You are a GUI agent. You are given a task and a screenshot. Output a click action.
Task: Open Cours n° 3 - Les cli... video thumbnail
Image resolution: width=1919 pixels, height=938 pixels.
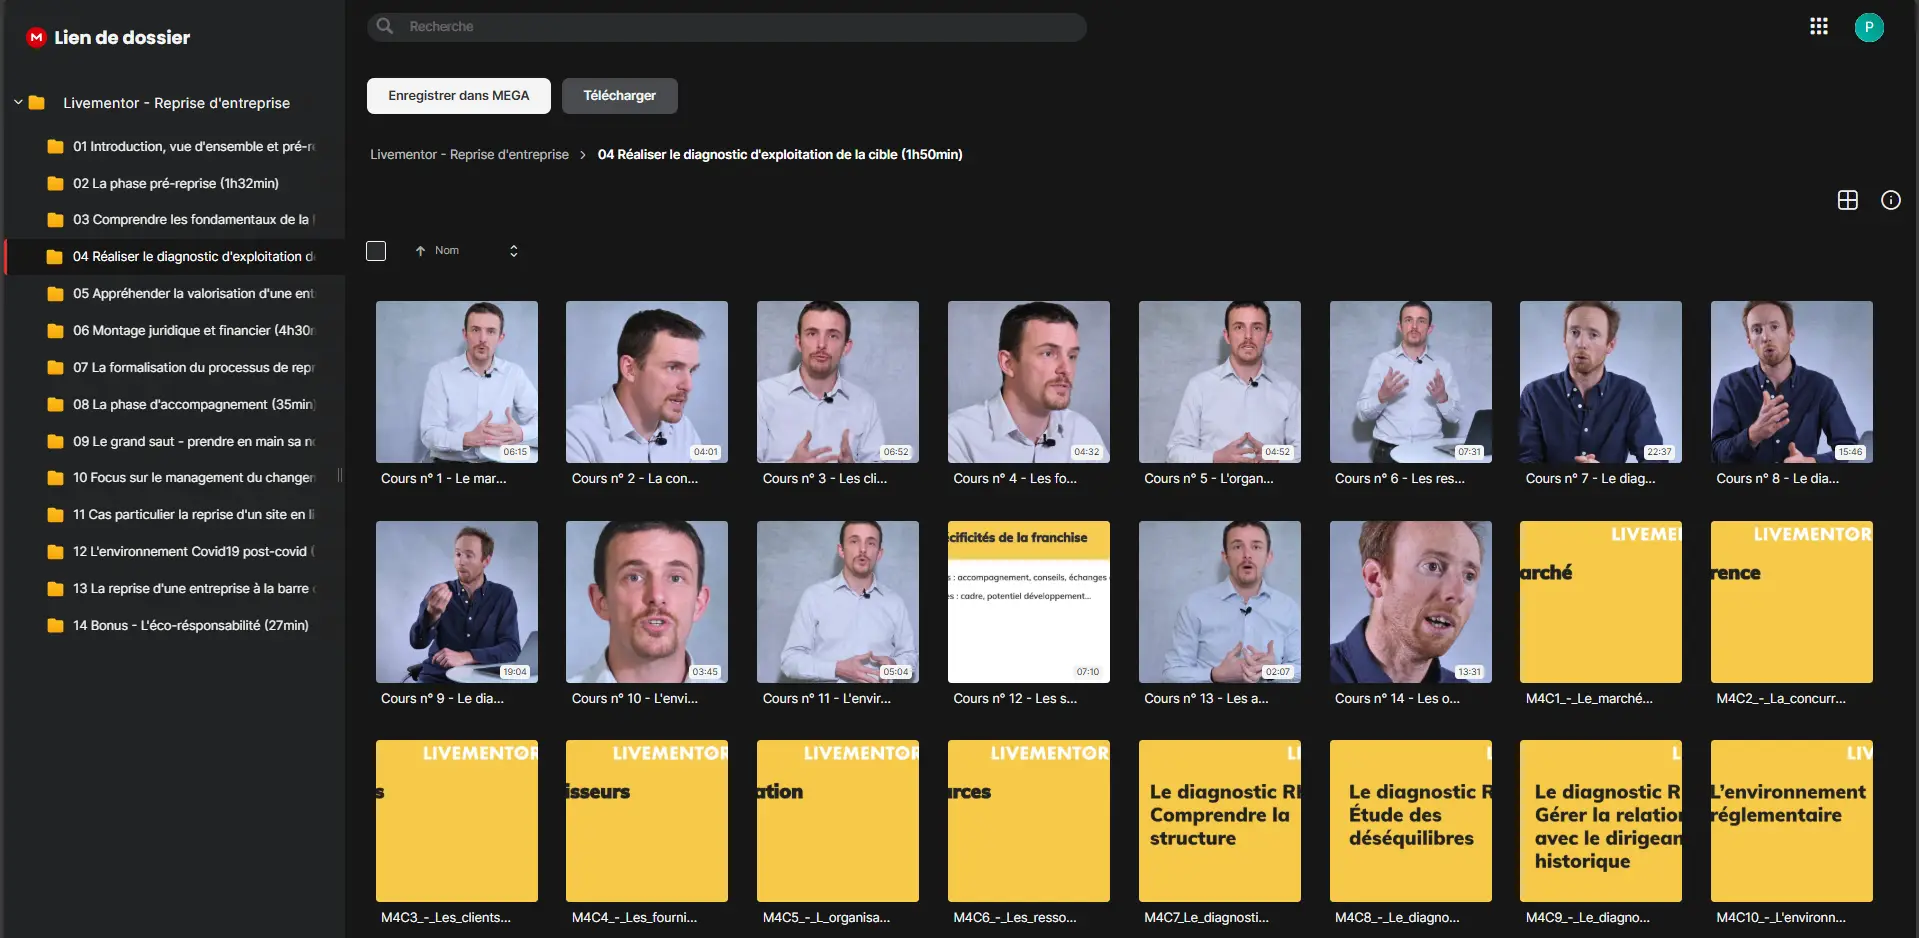pos(838,382)
